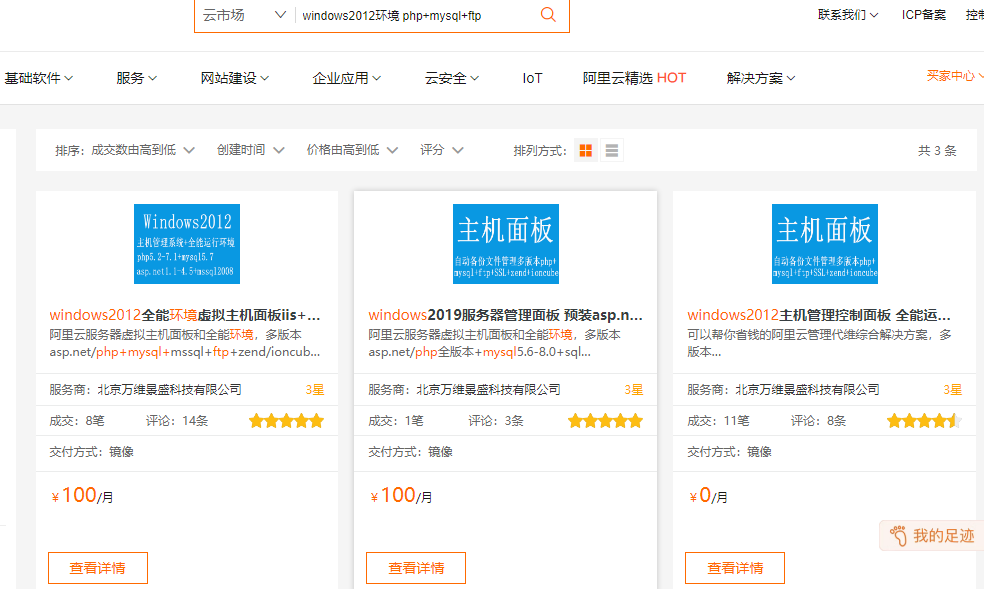Image resolution: width=984 pixels, height=589 pixels.
Task: Expand the 云安全 category menu
Action: 452,78
